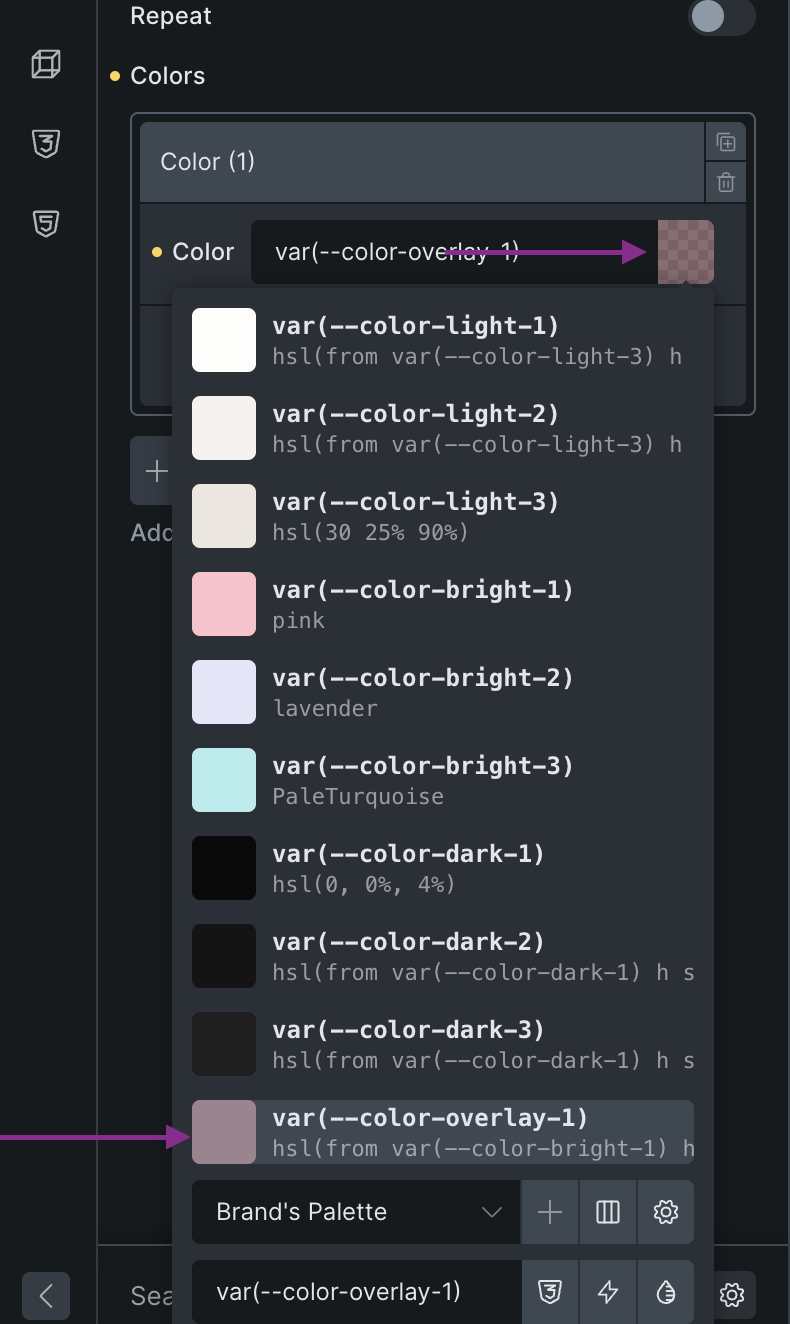790x1324 pixels.
Task: Click the CSS3 icon beside color input
Action: pos(550,1292)
